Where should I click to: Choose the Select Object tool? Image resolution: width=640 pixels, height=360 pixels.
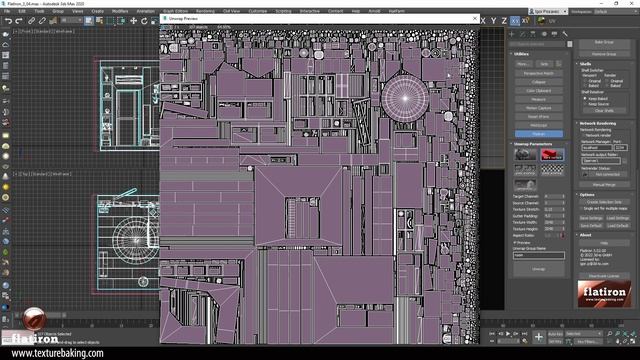(89, 21)
